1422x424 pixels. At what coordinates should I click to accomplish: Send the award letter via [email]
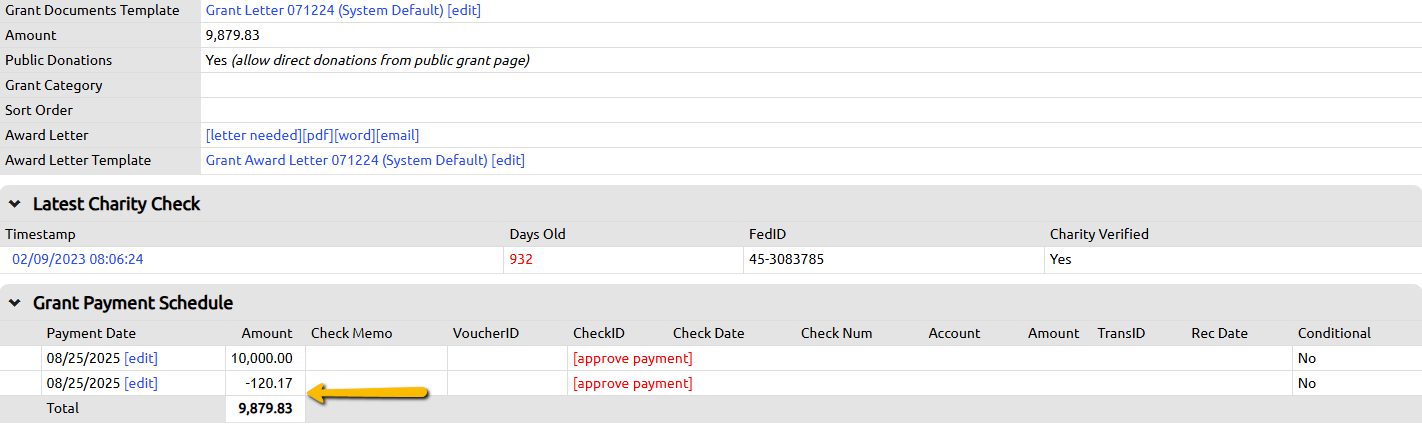pos(398,135)
